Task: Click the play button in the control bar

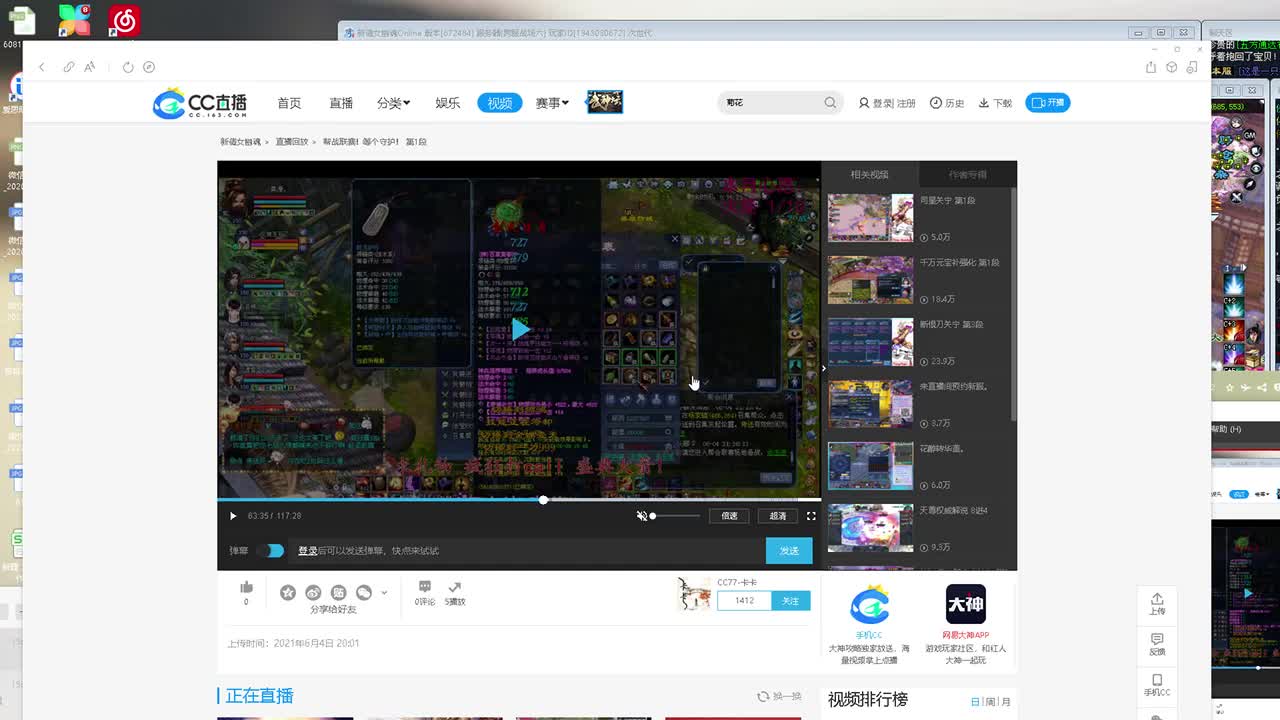Action: (233, 516)
